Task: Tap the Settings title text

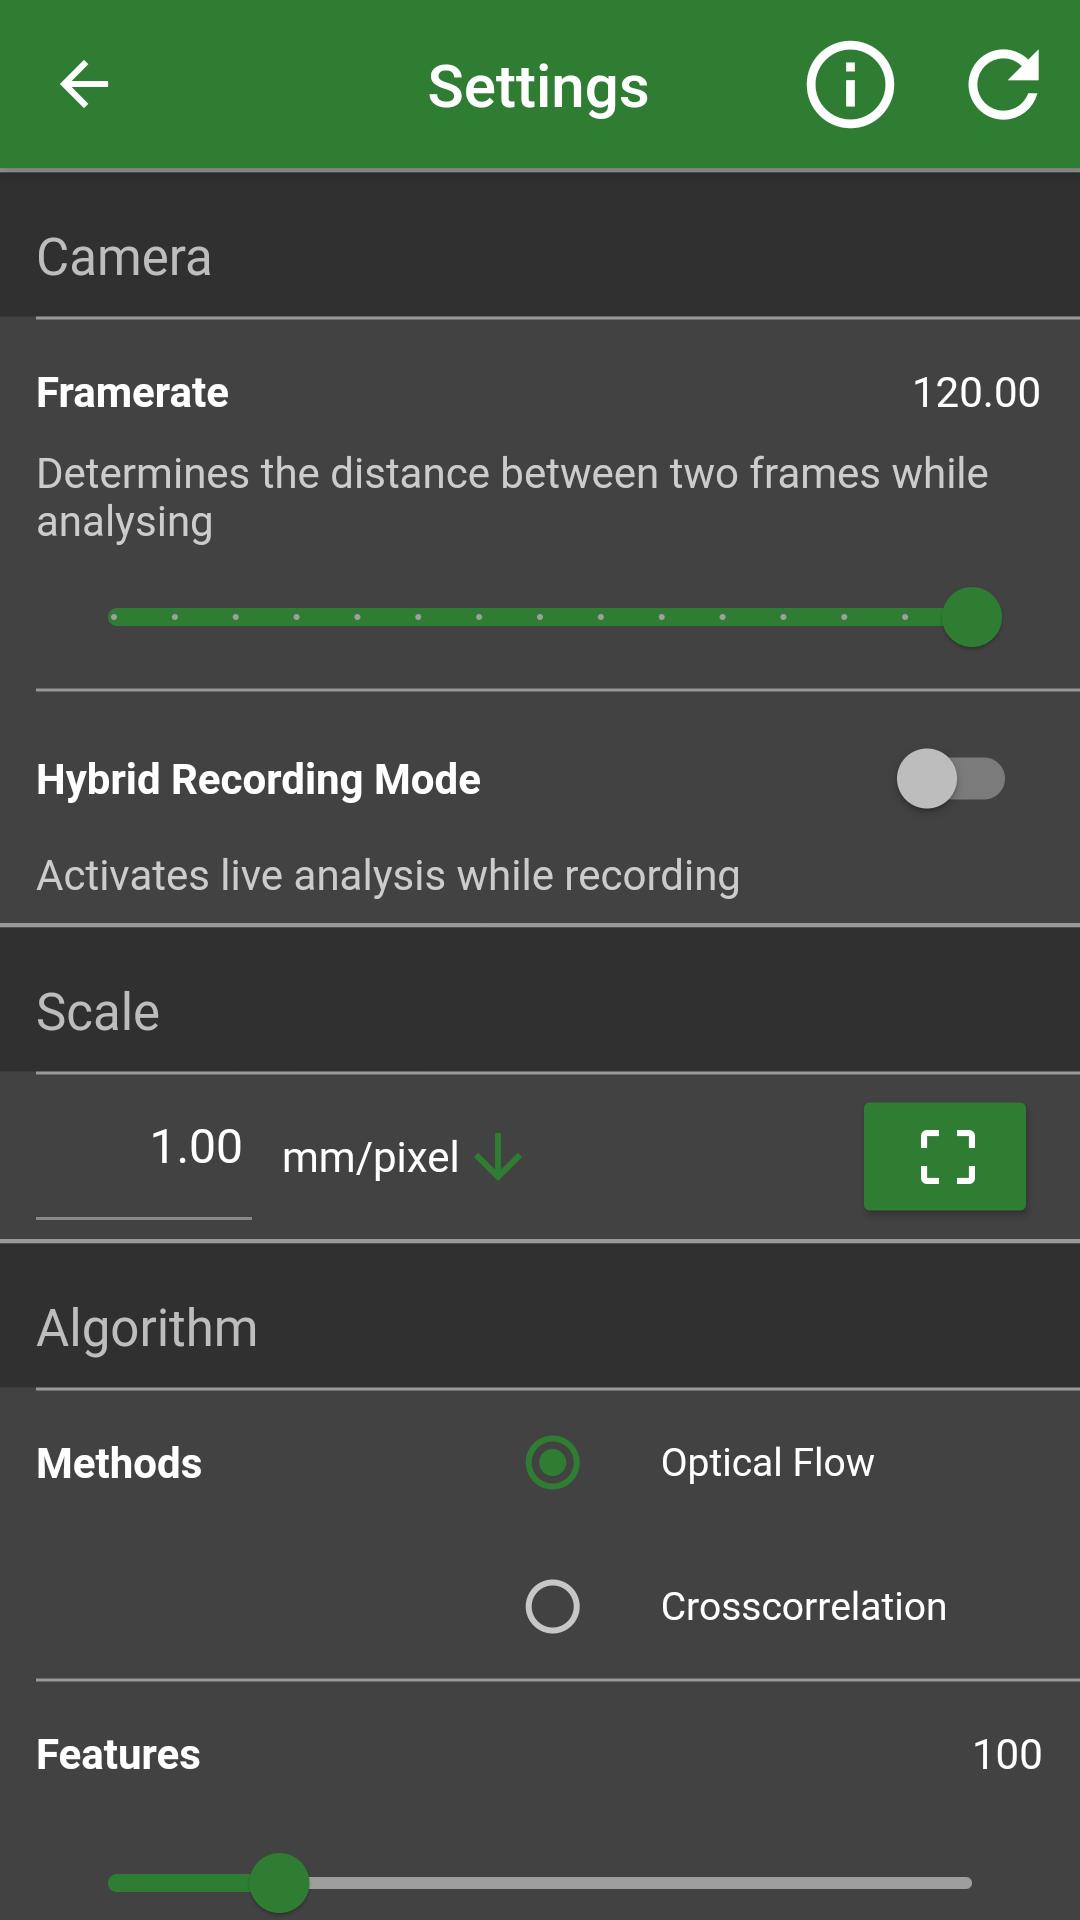Action: (x=539, y=87)
